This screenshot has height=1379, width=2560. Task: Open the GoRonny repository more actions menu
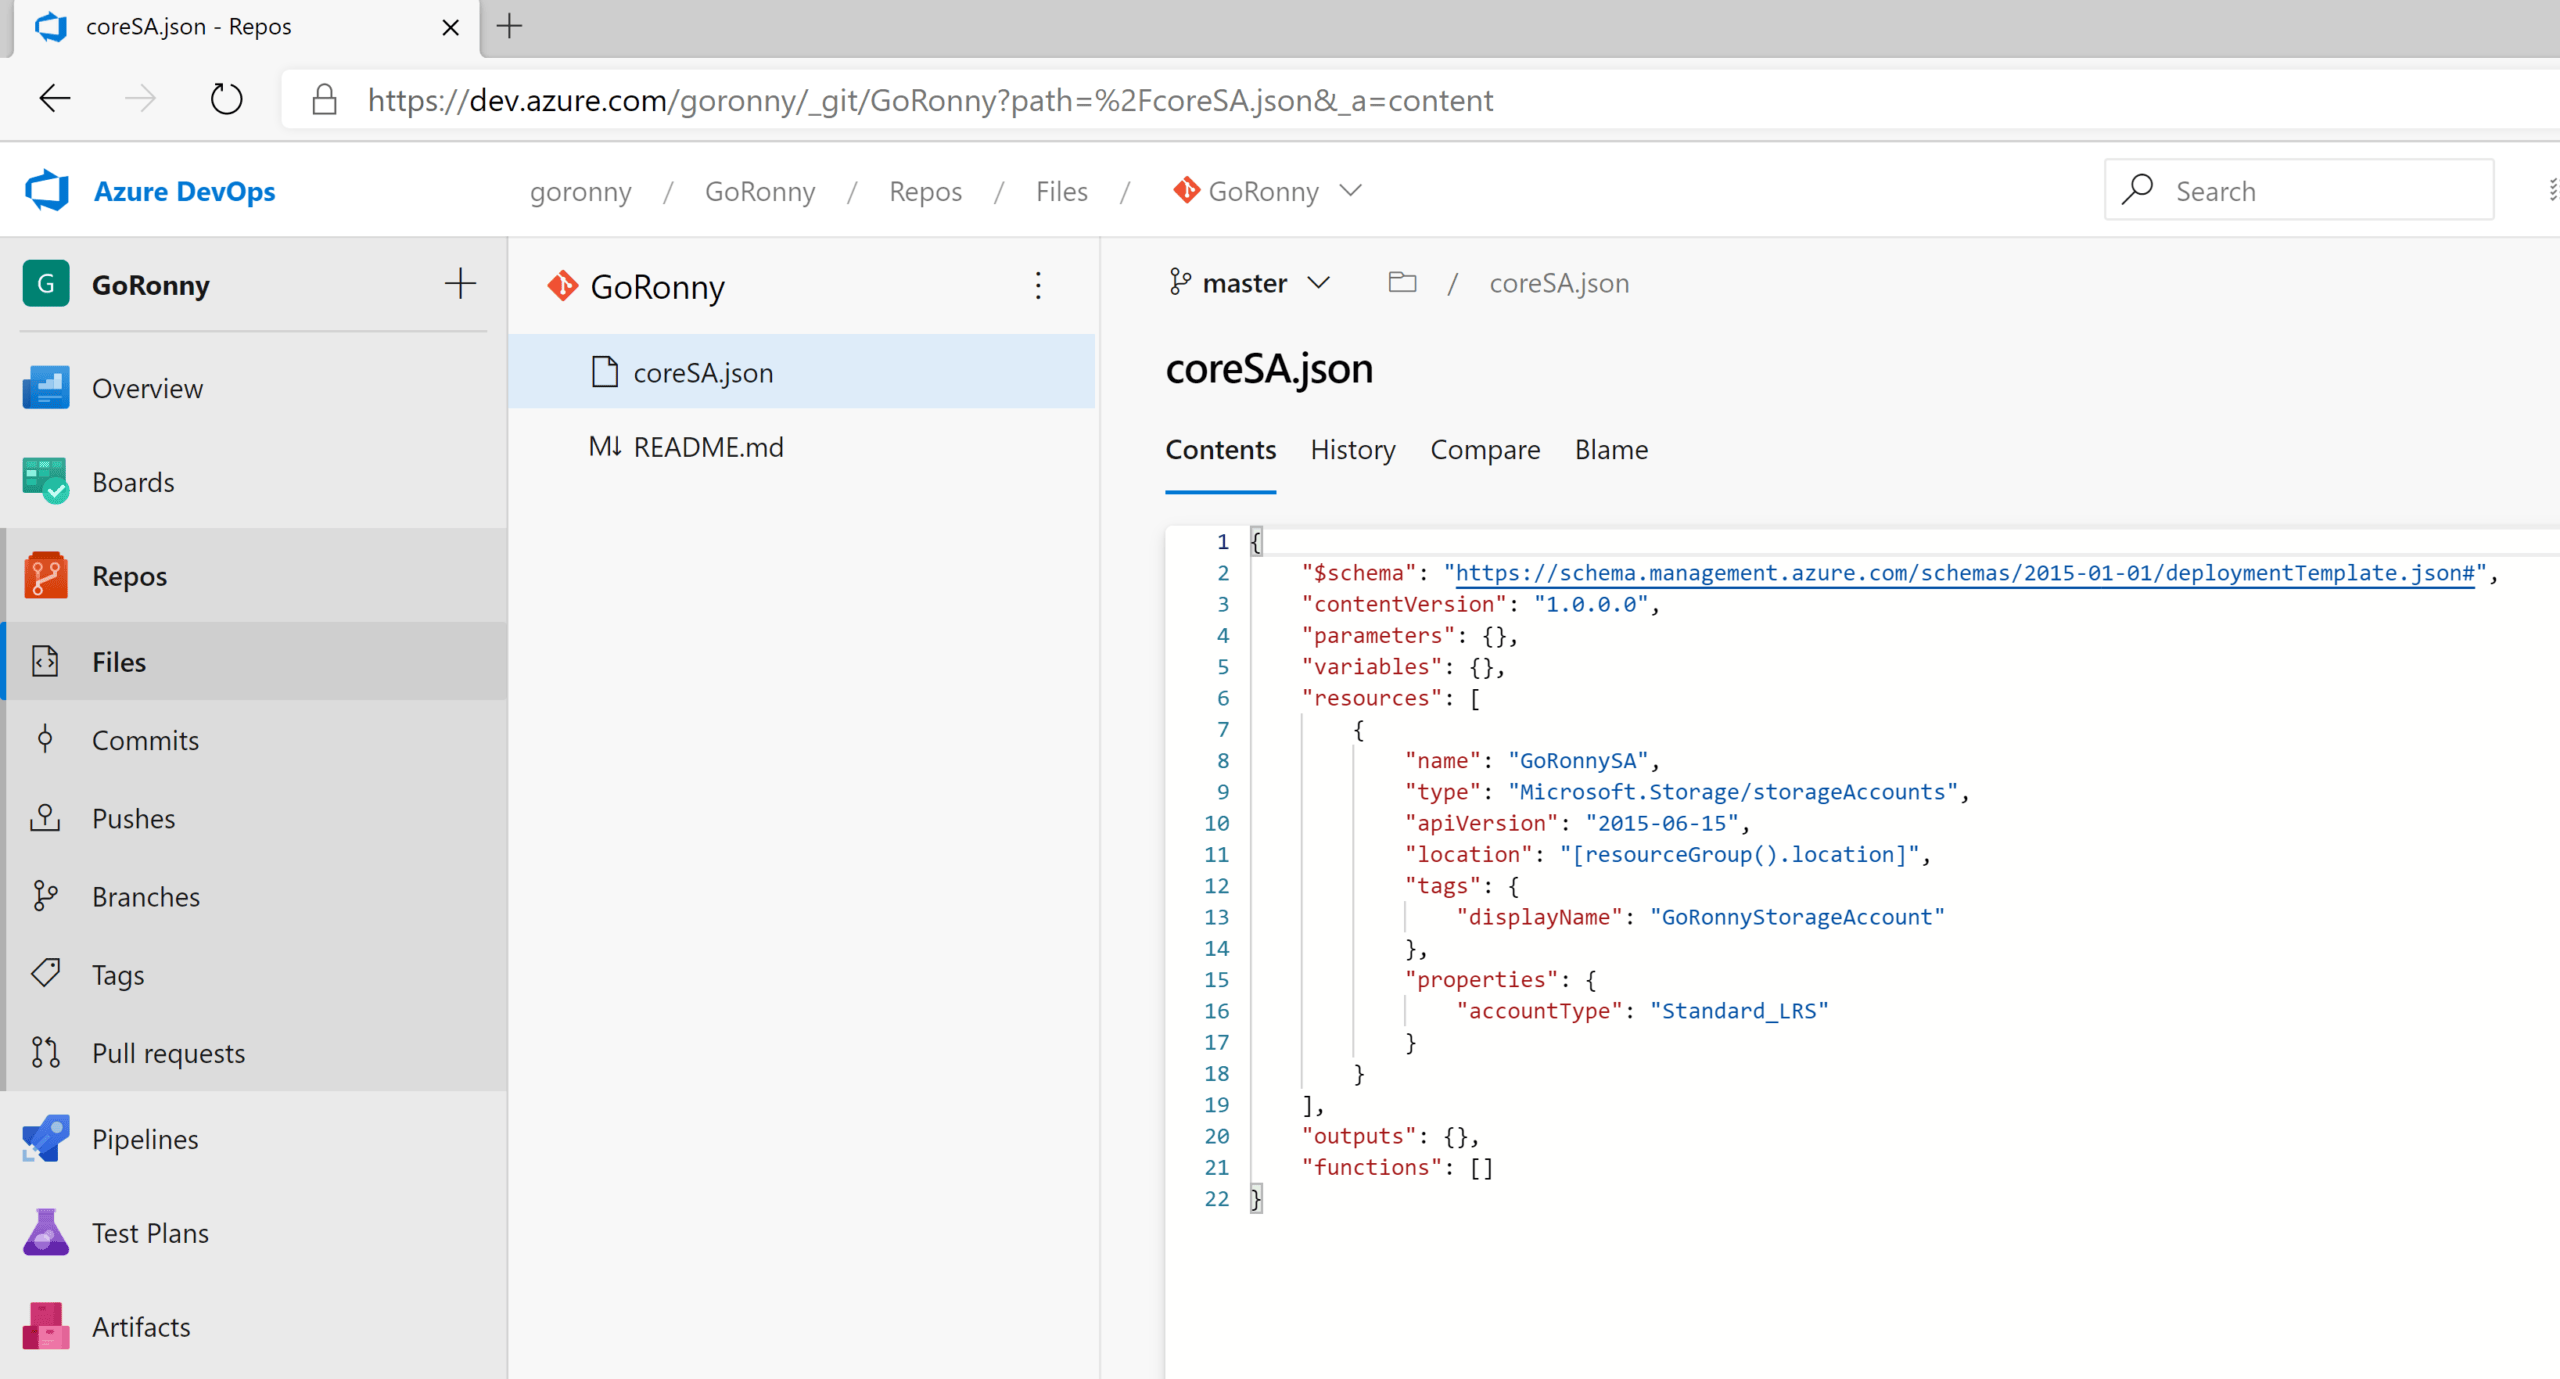point(1038,286)
